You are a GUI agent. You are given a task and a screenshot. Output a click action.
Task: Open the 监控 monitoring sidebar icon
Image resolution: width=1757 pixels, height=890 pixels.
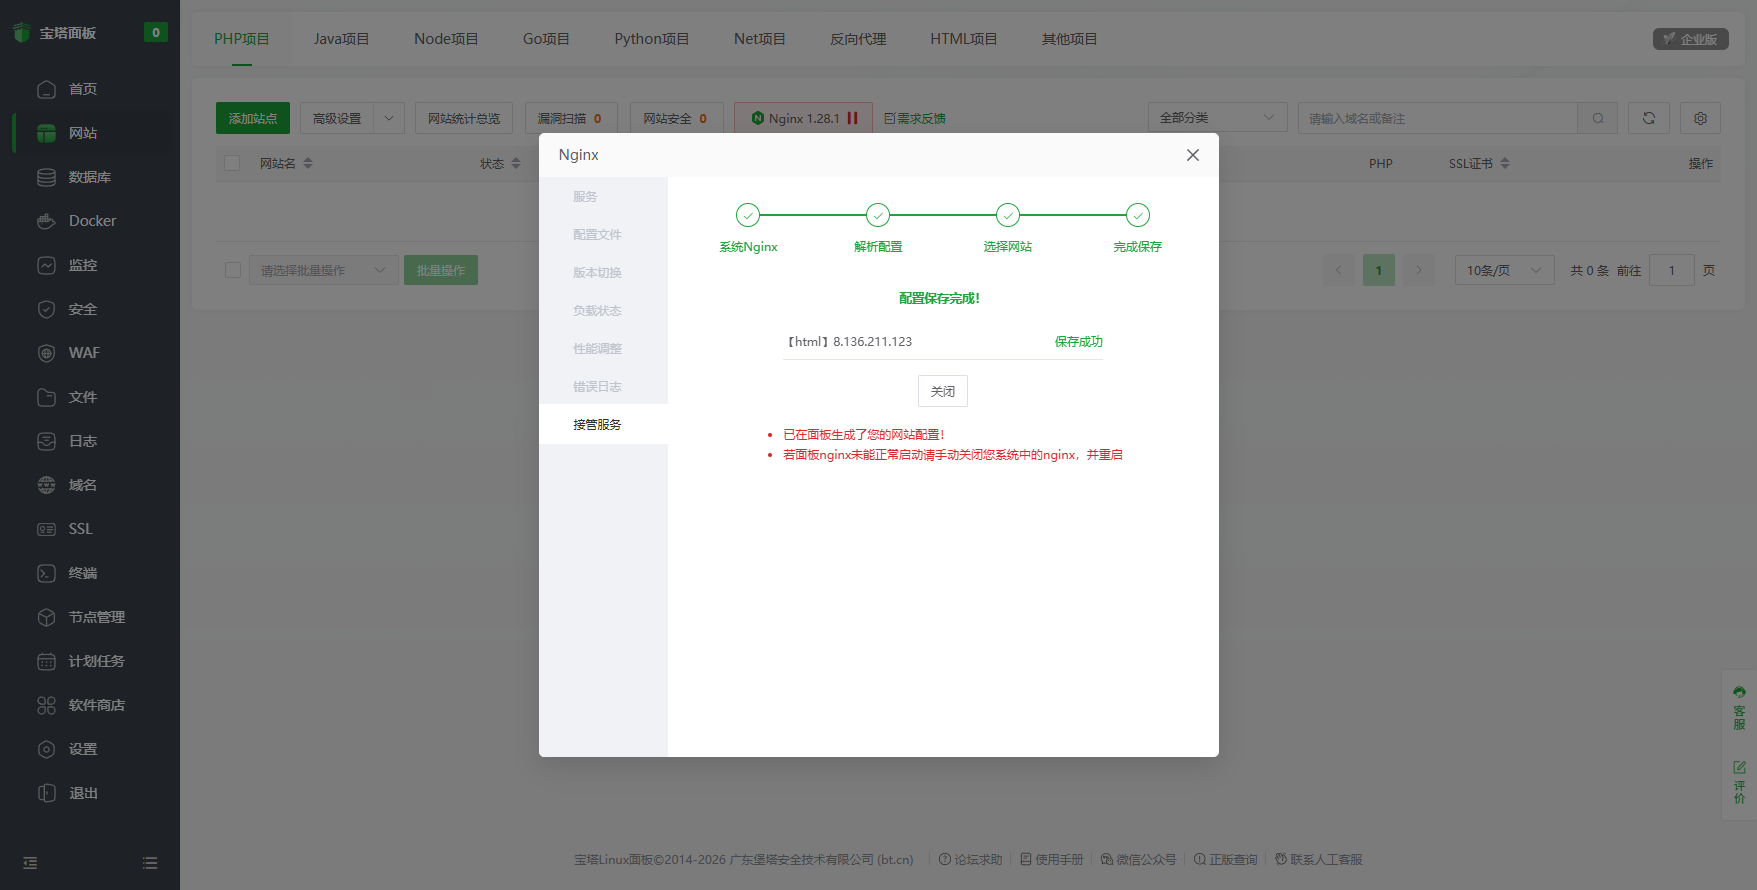(46, 265)
